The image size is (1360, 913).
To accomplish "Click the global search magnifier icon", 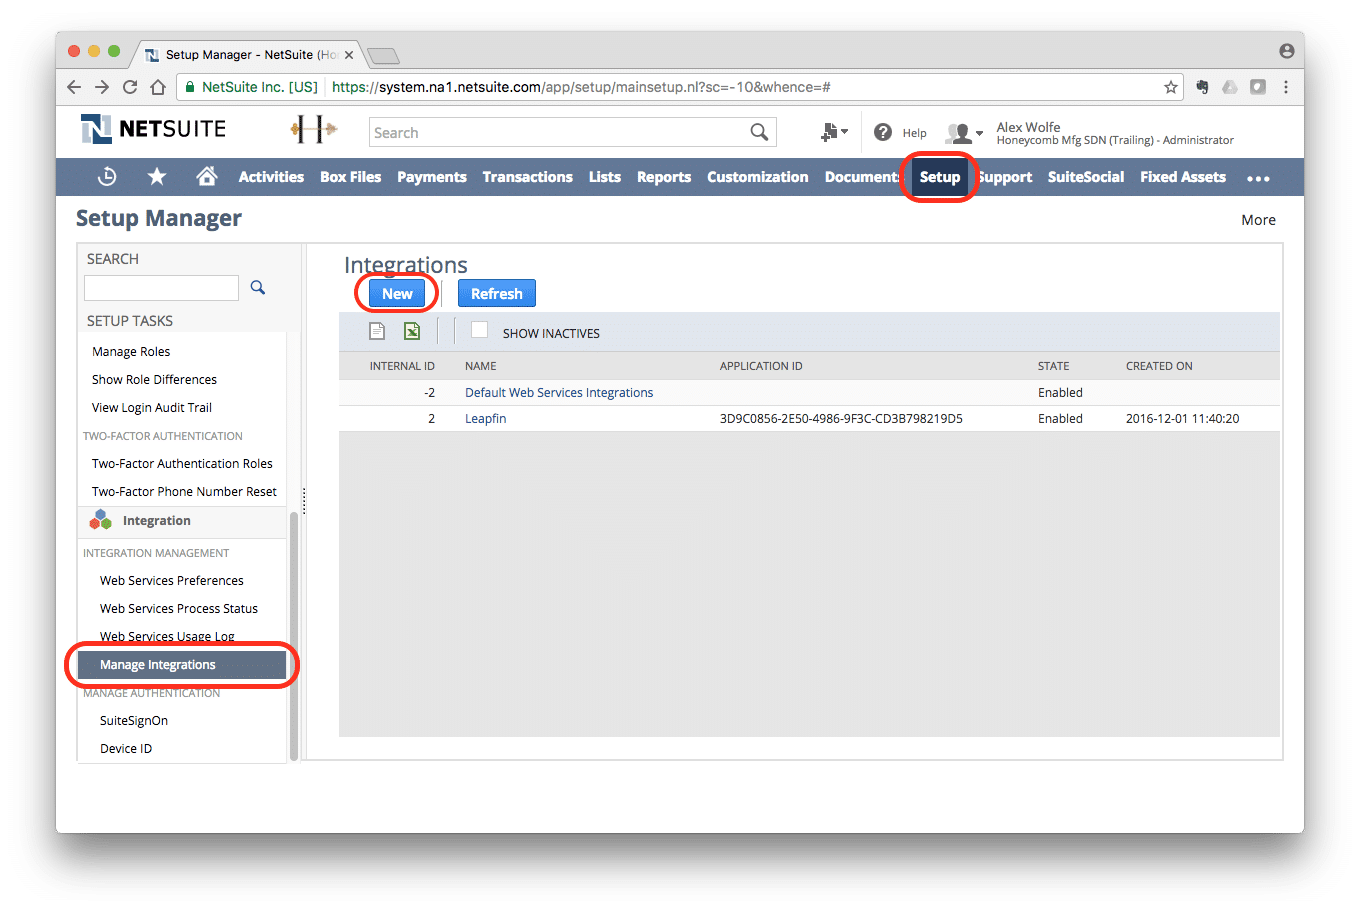I will pos(759,132).
